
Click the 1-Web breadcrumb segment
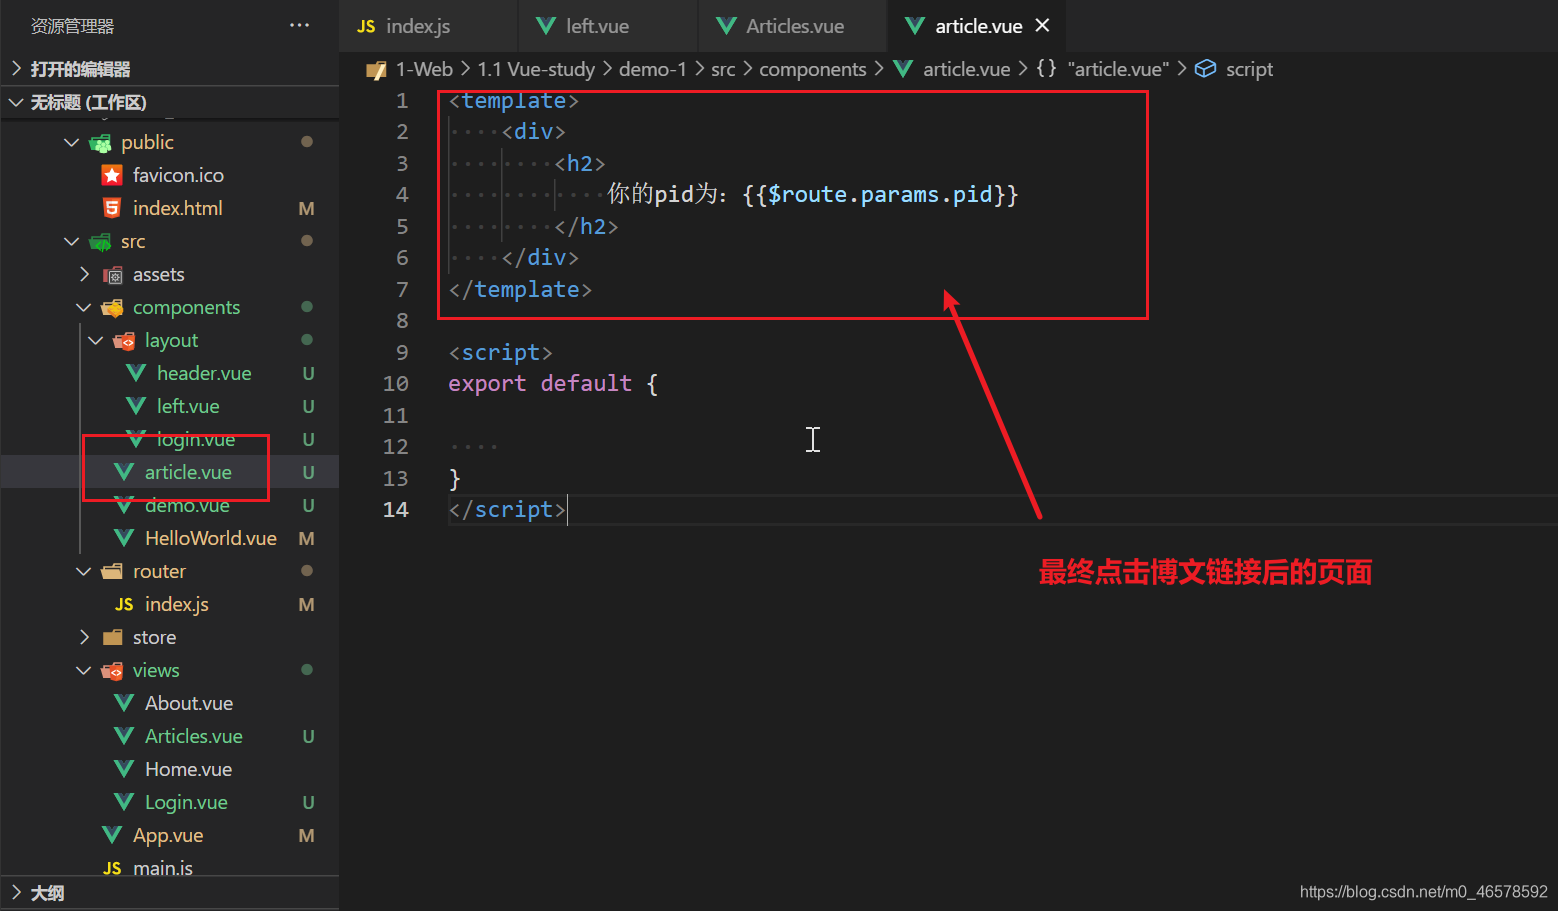click(424, 69)
